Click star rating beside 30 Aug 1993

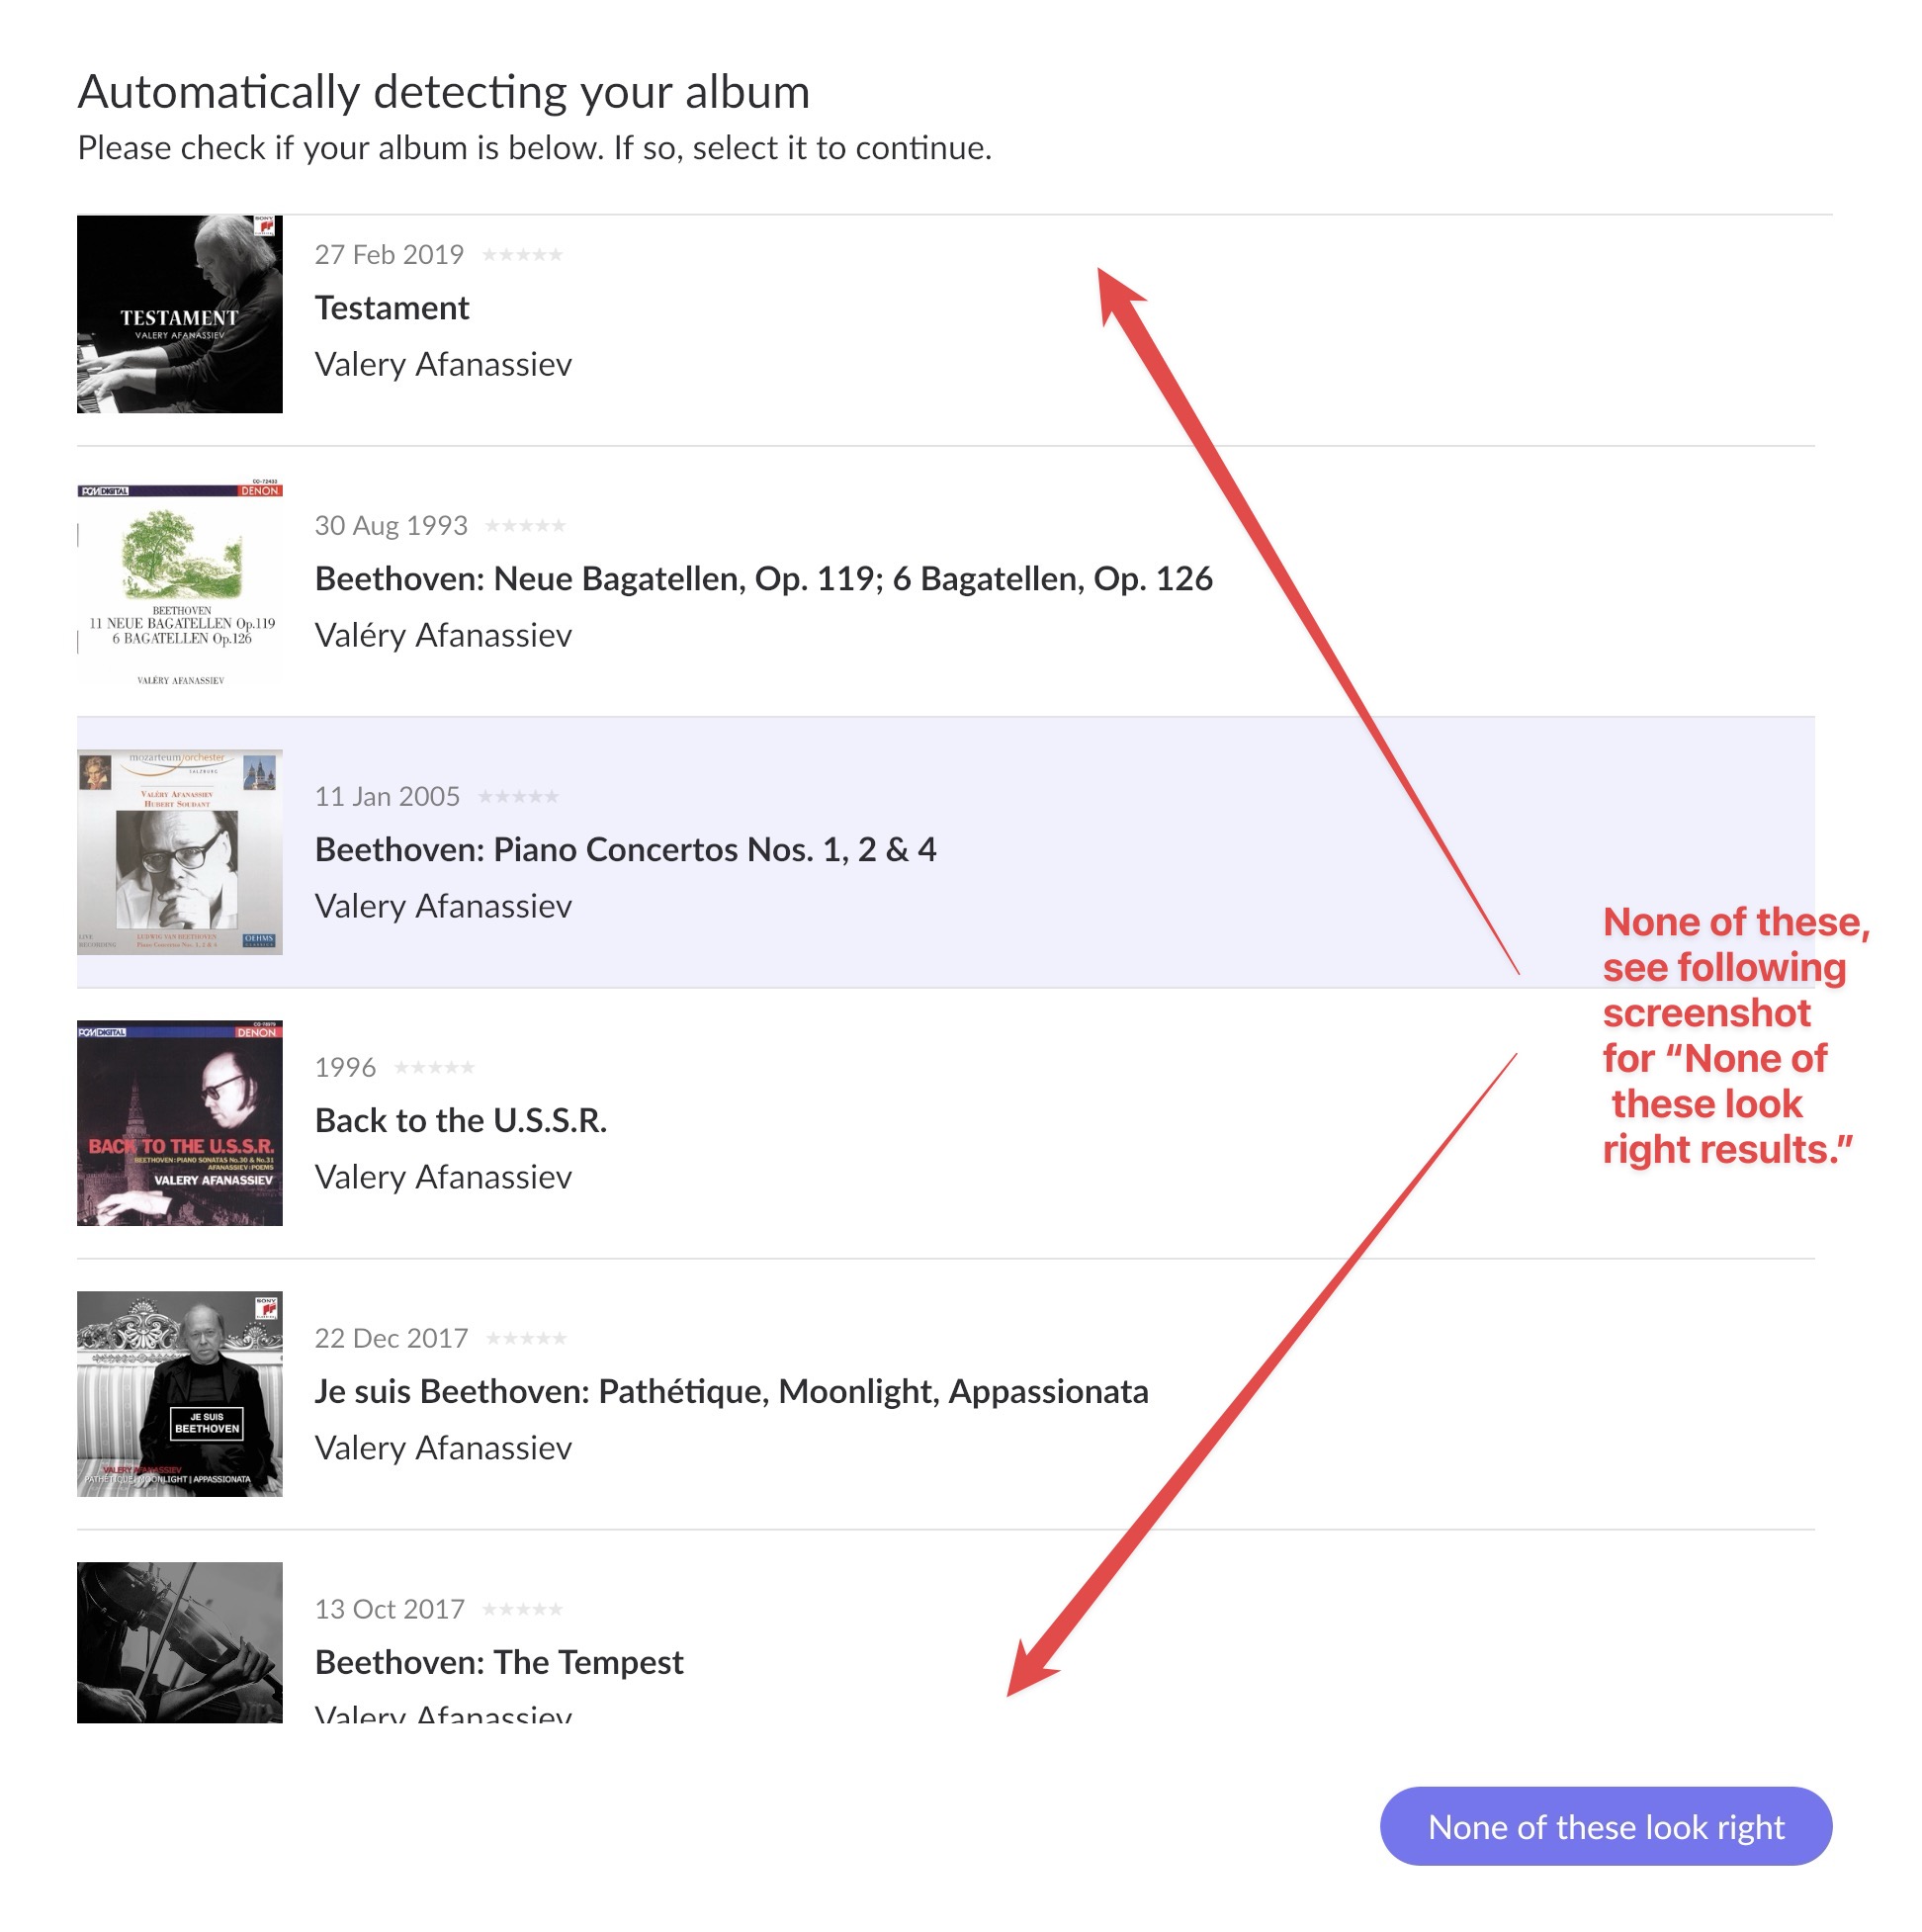(x=526, y=526)
